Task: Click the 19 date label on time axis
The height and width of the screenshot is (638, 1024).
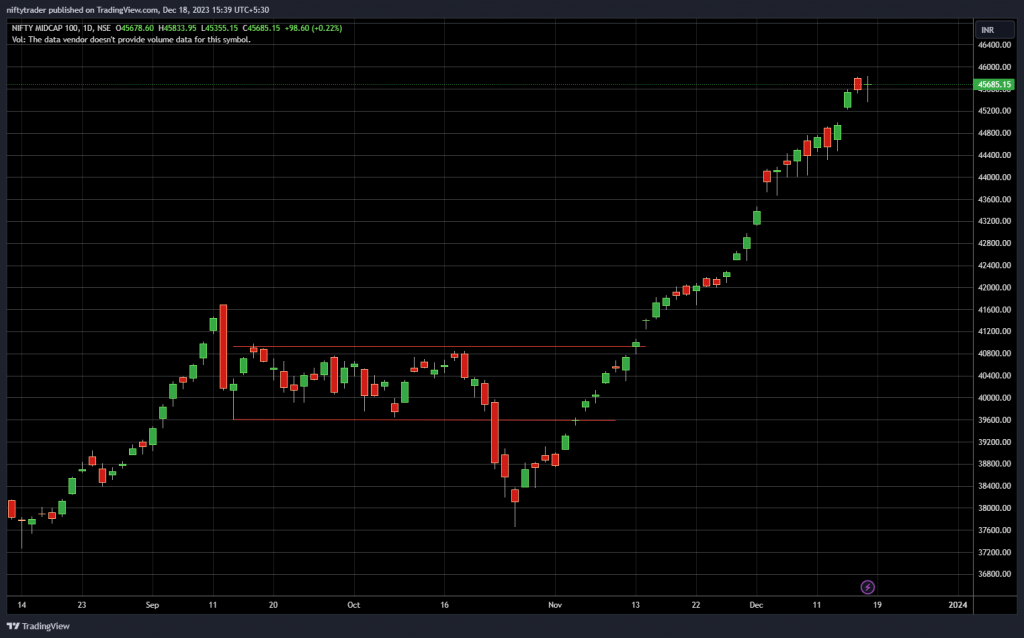Action: point(877,605)
